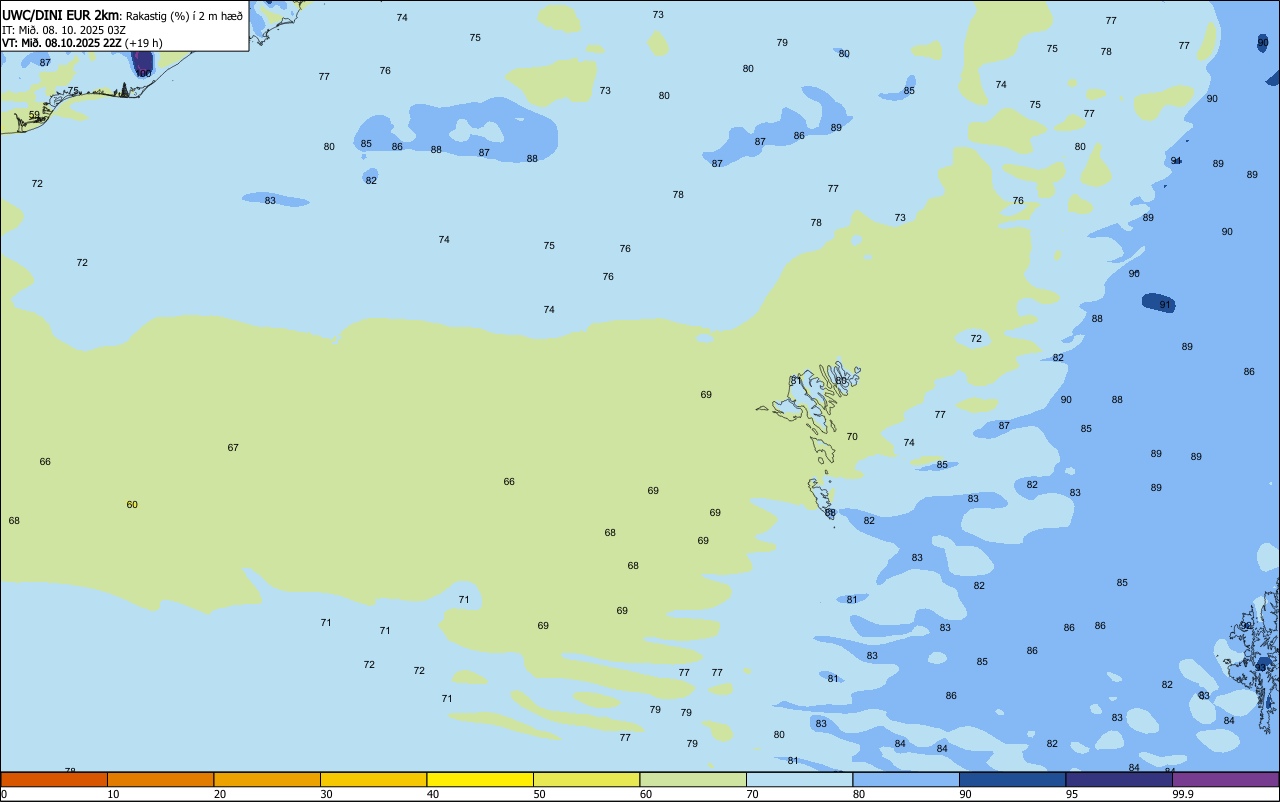Click the orange 10–20 legend swatch
This screenshot has width=1280, height=802.
coord(160,779)
